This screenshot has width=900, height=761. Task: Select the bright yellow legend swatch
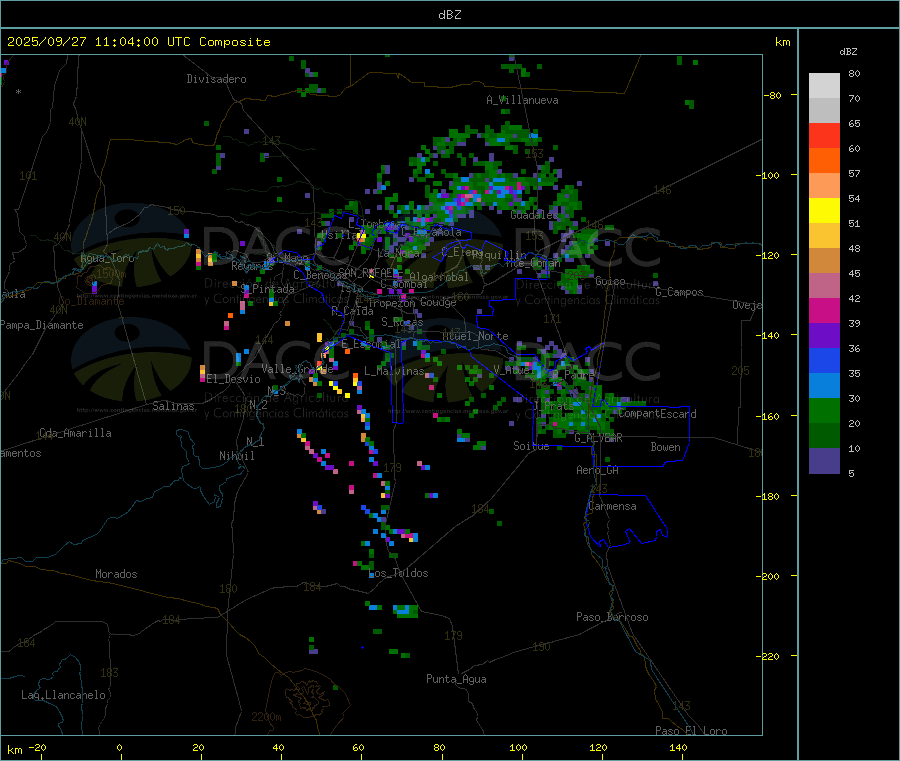pyautogui.click(x=824, y=210)
